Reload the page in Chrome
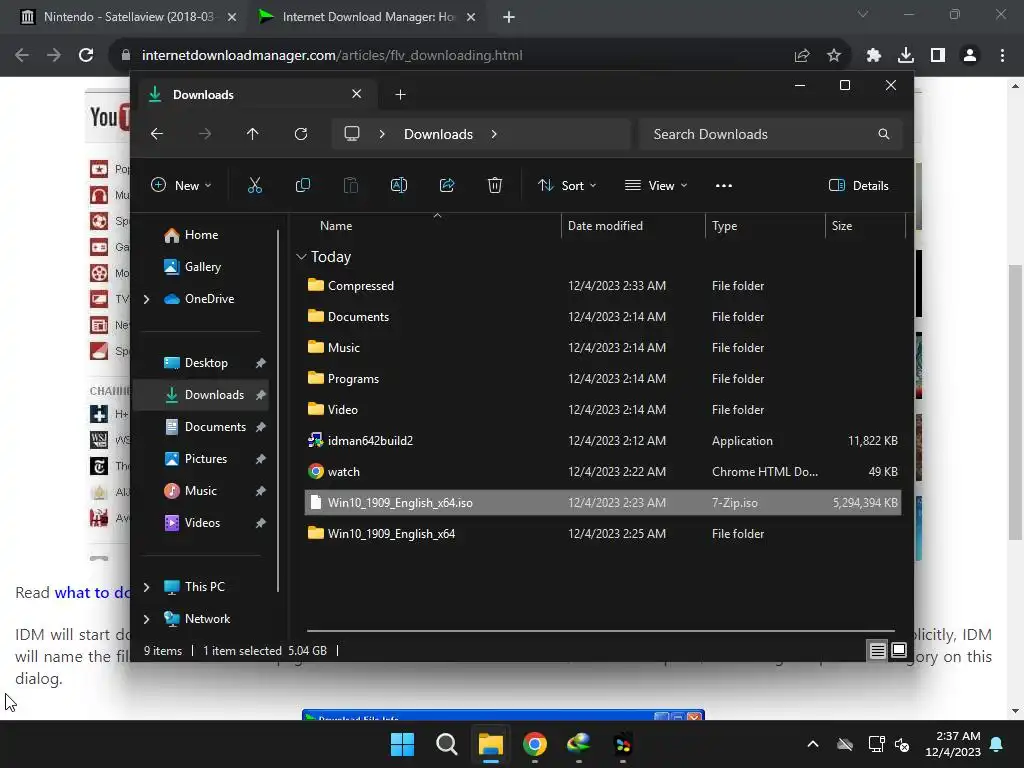 coord(86,56)
